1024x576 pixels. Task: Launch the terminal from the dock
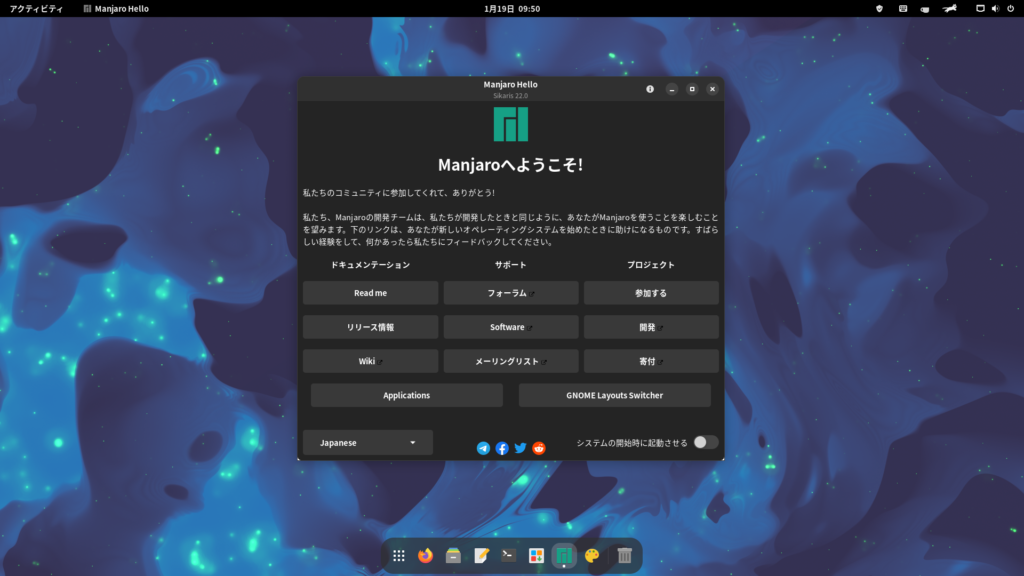[508, 555]
